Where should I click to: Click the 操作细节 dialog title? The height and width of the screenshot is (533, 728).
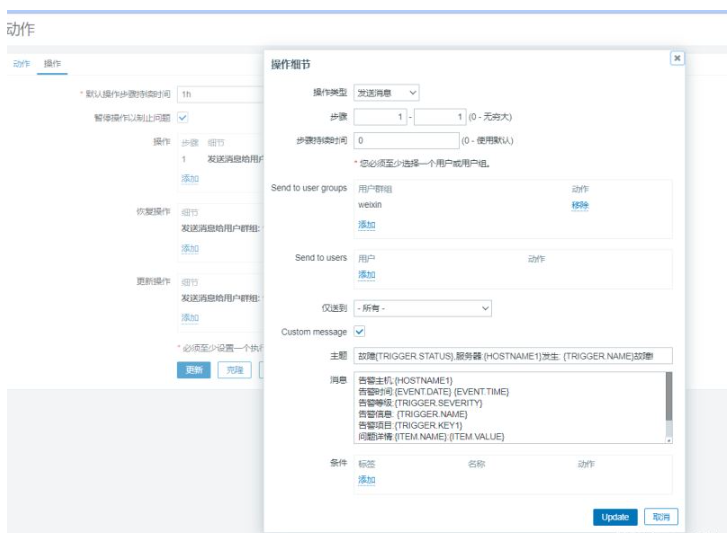click(x=291, y=65)
